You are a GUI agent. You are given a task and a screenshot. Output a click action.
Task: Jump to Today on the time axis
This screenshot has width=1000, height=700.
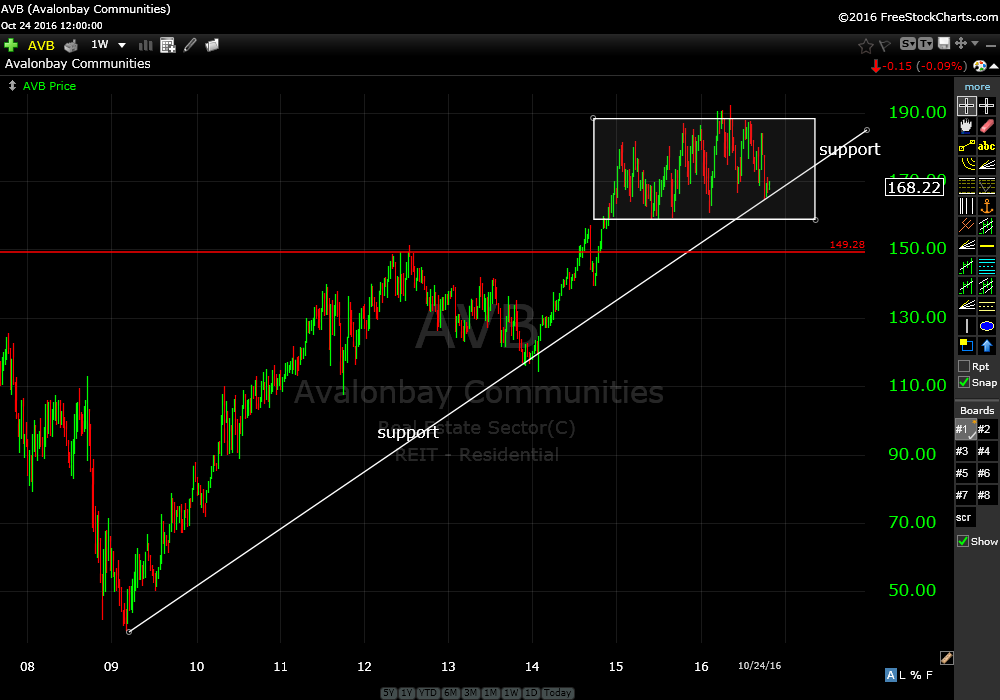pos(559,693)
